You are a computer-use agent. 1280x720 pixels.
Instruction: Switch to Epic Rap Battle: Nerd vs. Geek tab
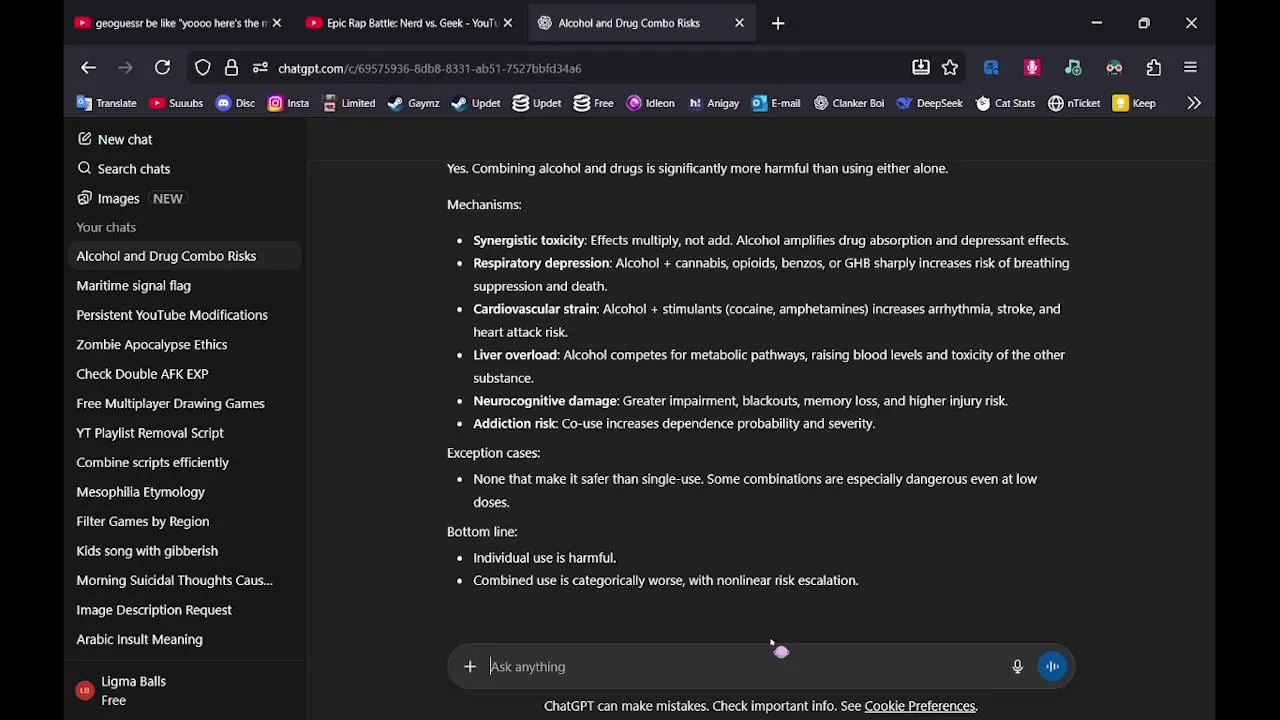(x=409, y=23)
